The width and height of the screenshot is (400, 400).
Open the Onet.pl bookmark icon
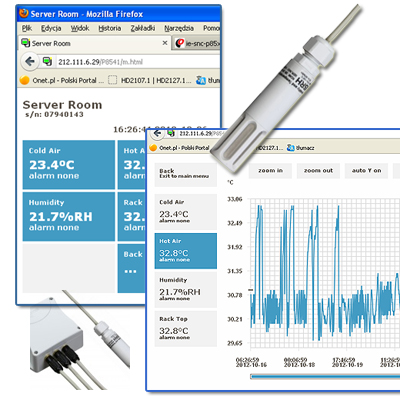coord(24,80)
